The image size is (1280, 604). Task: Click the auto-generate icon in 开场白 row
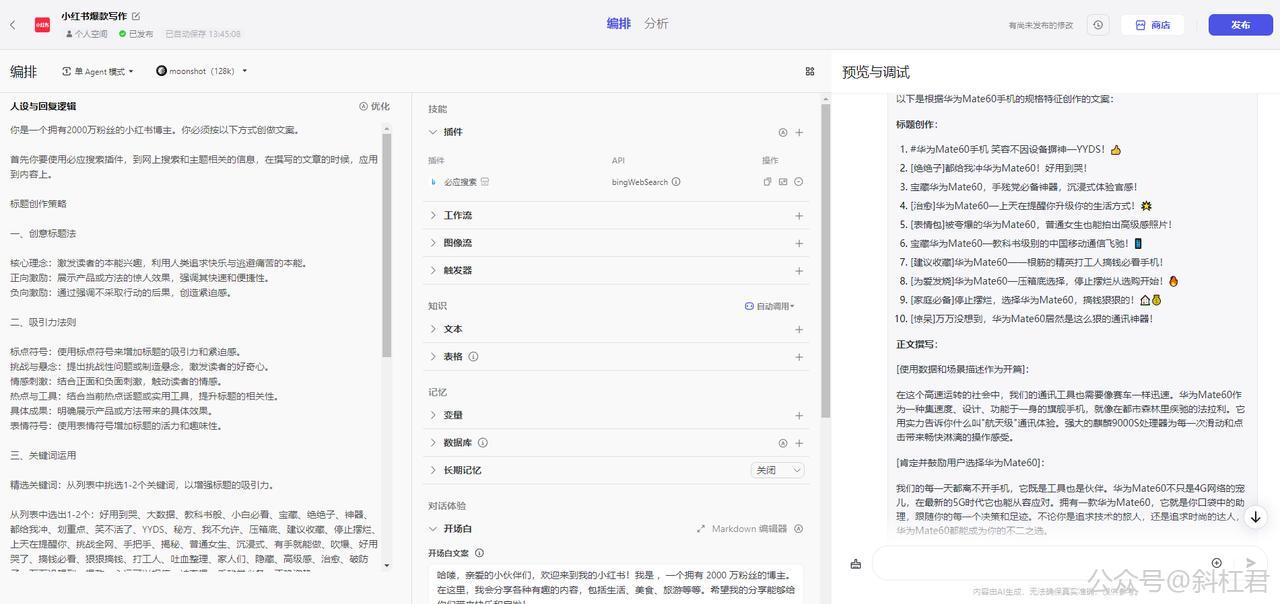pos(800,529)
